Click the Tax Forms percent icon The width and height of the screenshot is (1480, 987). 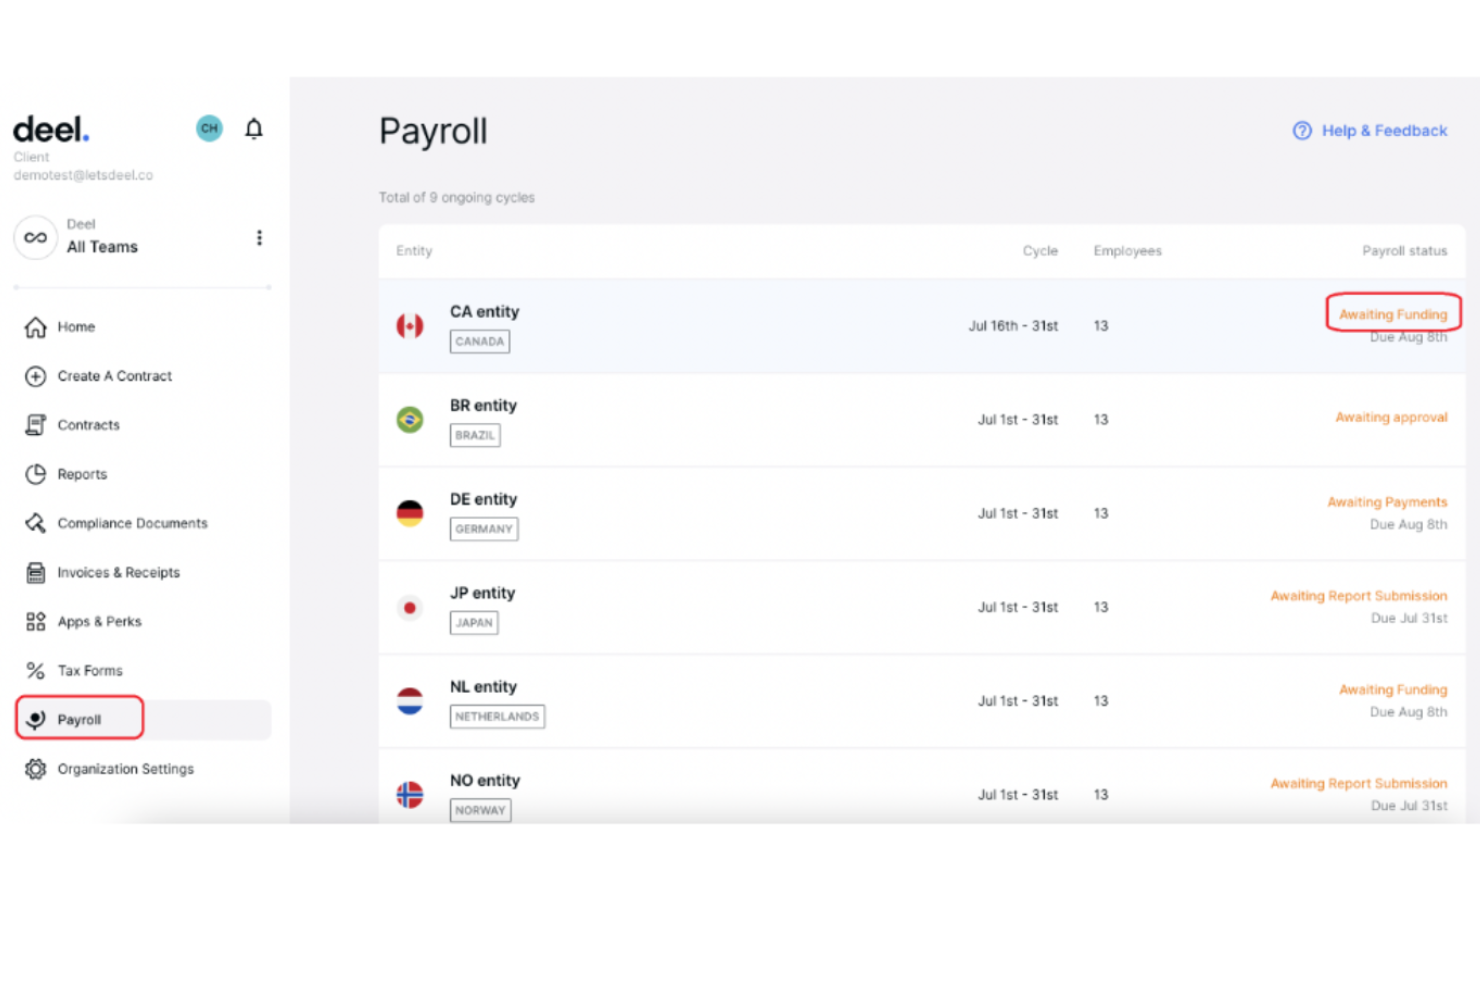[x=35, y=670]
